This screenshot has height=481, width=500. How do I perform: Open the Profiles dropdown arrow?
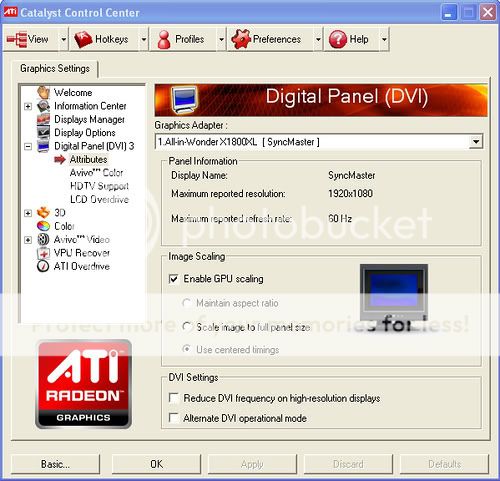coord(221,39)
